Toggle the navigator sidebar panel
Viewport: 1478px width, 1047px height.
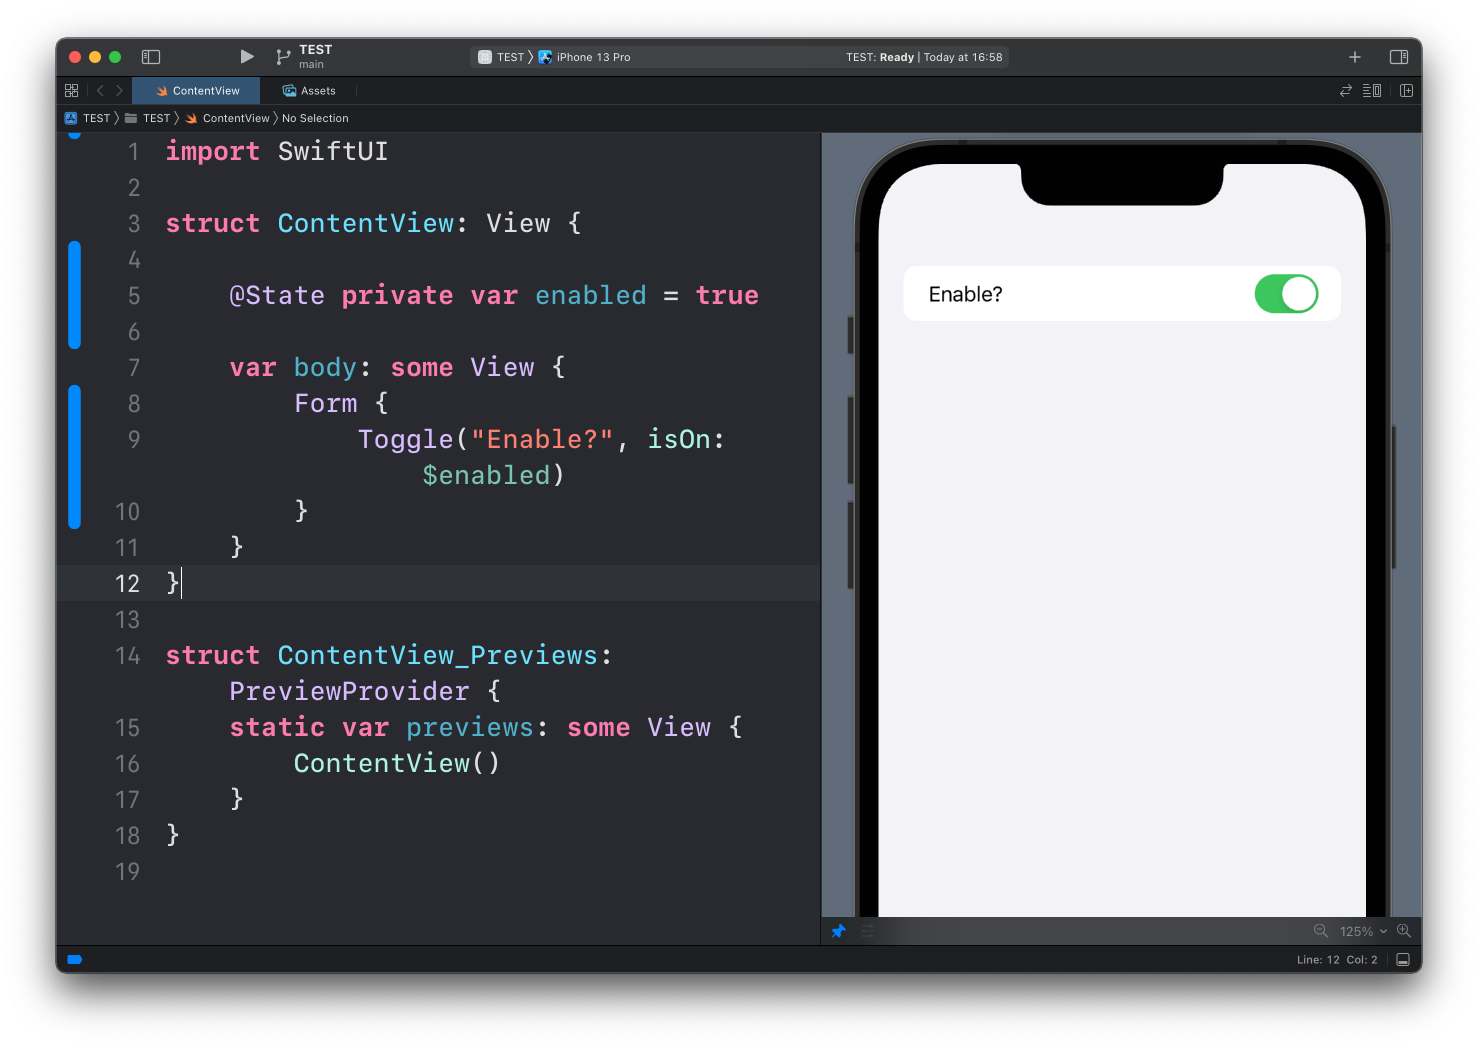click(x=151, y=57)
